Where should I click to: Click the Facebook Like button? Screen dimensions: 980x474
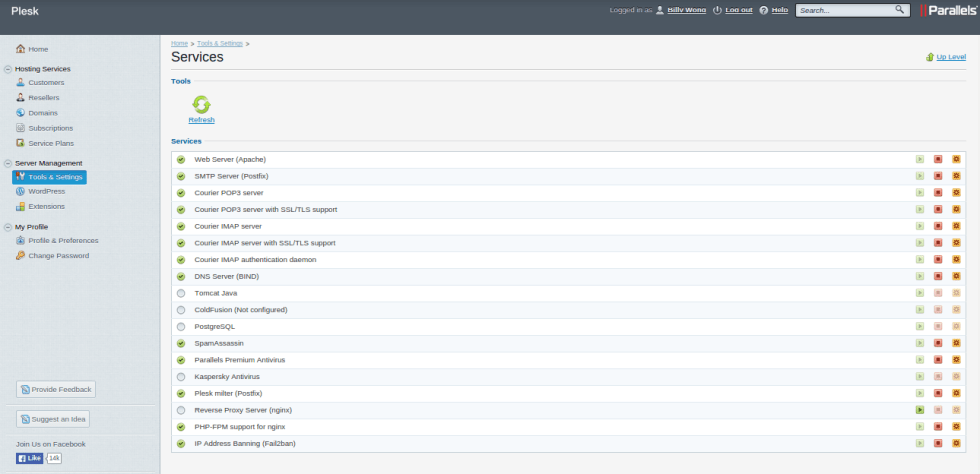coord(29,458)
